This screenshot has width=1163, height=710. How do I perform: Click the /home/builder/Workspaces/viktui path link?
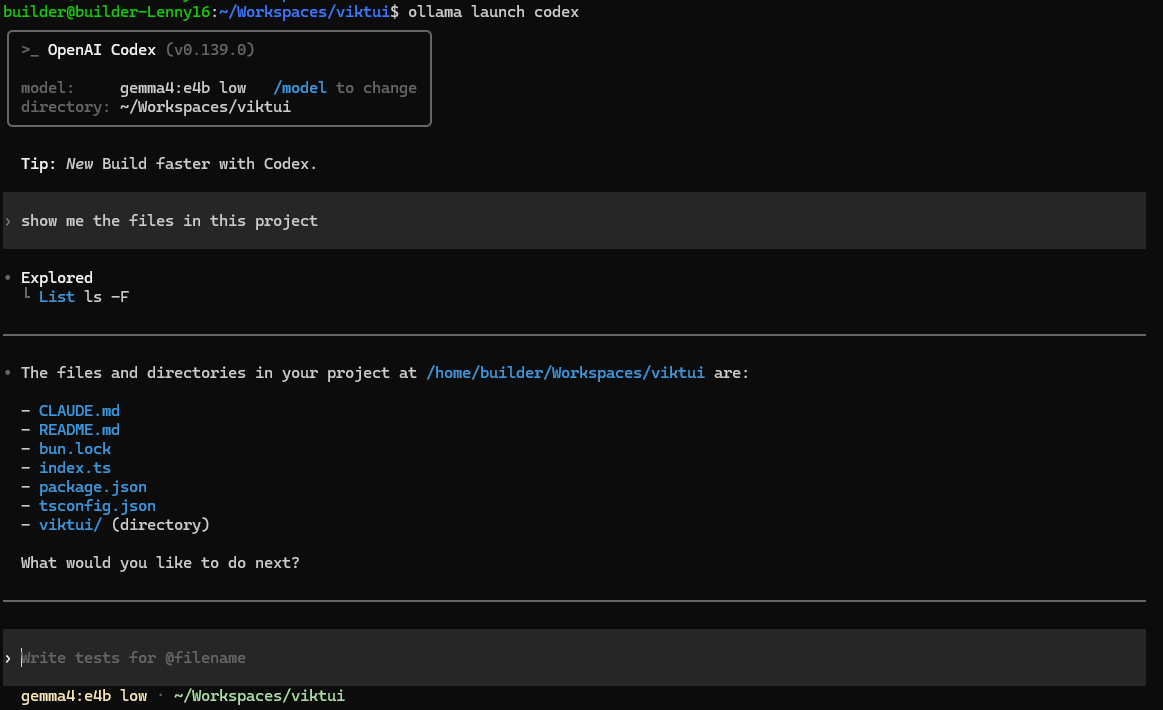566,373
